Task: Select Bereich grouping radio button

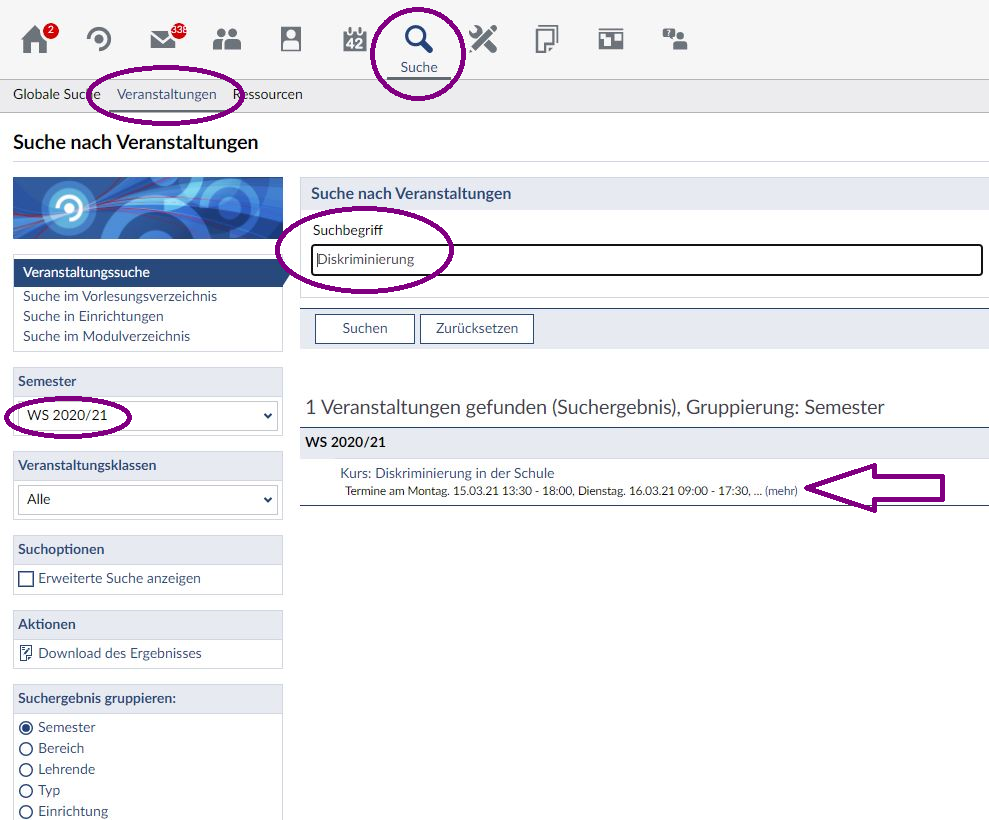Action: pyautogui.click(x=26, y=749)
